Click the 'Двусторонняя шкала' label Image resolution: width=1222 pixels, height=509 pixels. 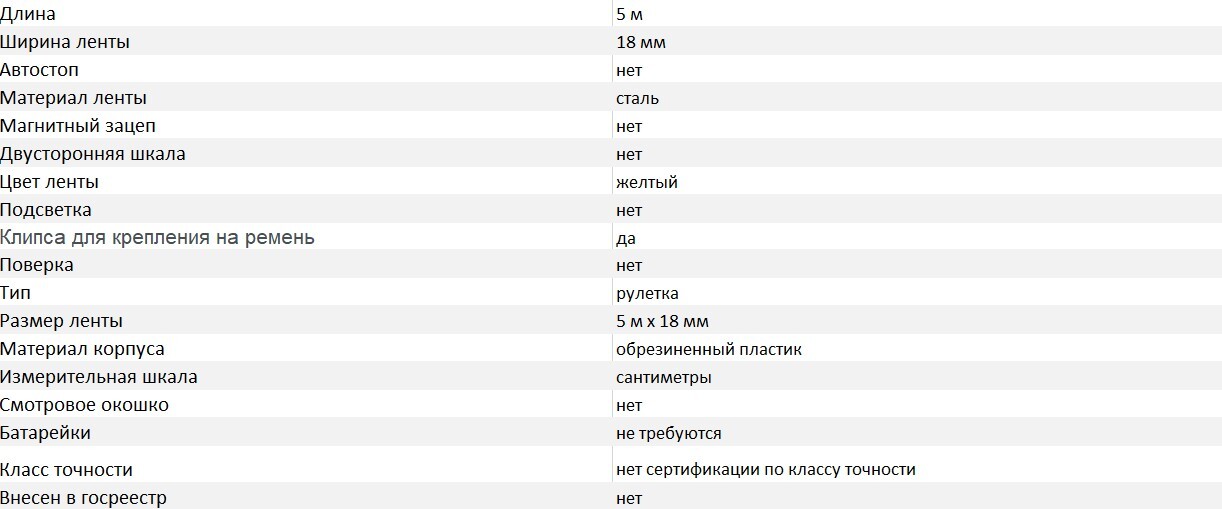93,154
